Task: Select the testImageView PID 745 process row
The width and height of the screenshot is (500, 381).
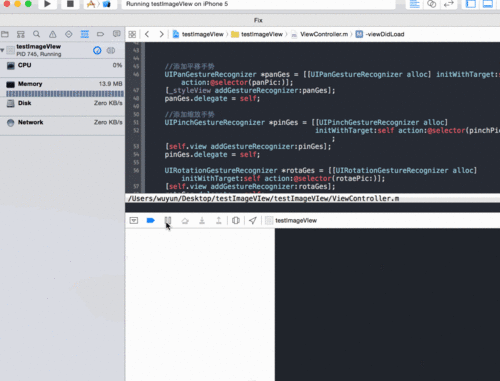Action: pos(62,50)
